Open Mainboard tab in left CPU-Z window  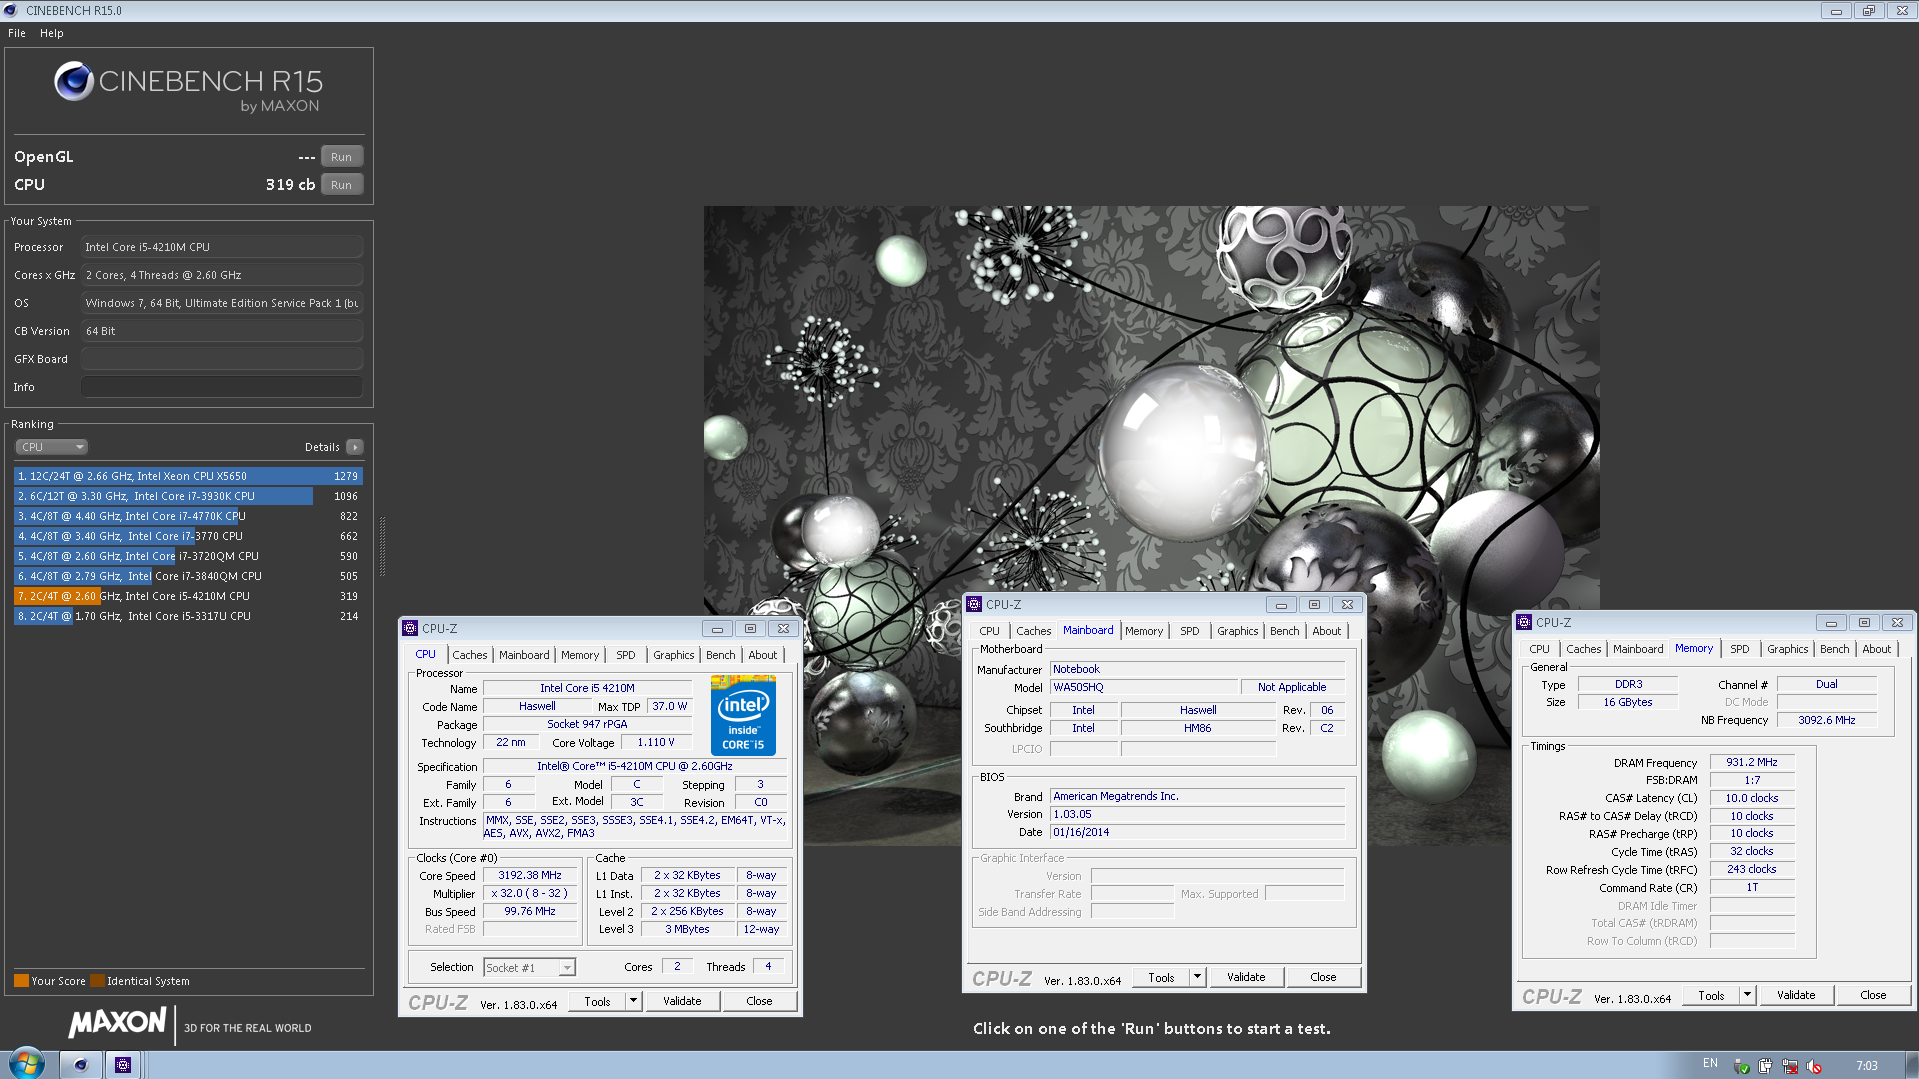pyautogui.click(x=524, y=655)
